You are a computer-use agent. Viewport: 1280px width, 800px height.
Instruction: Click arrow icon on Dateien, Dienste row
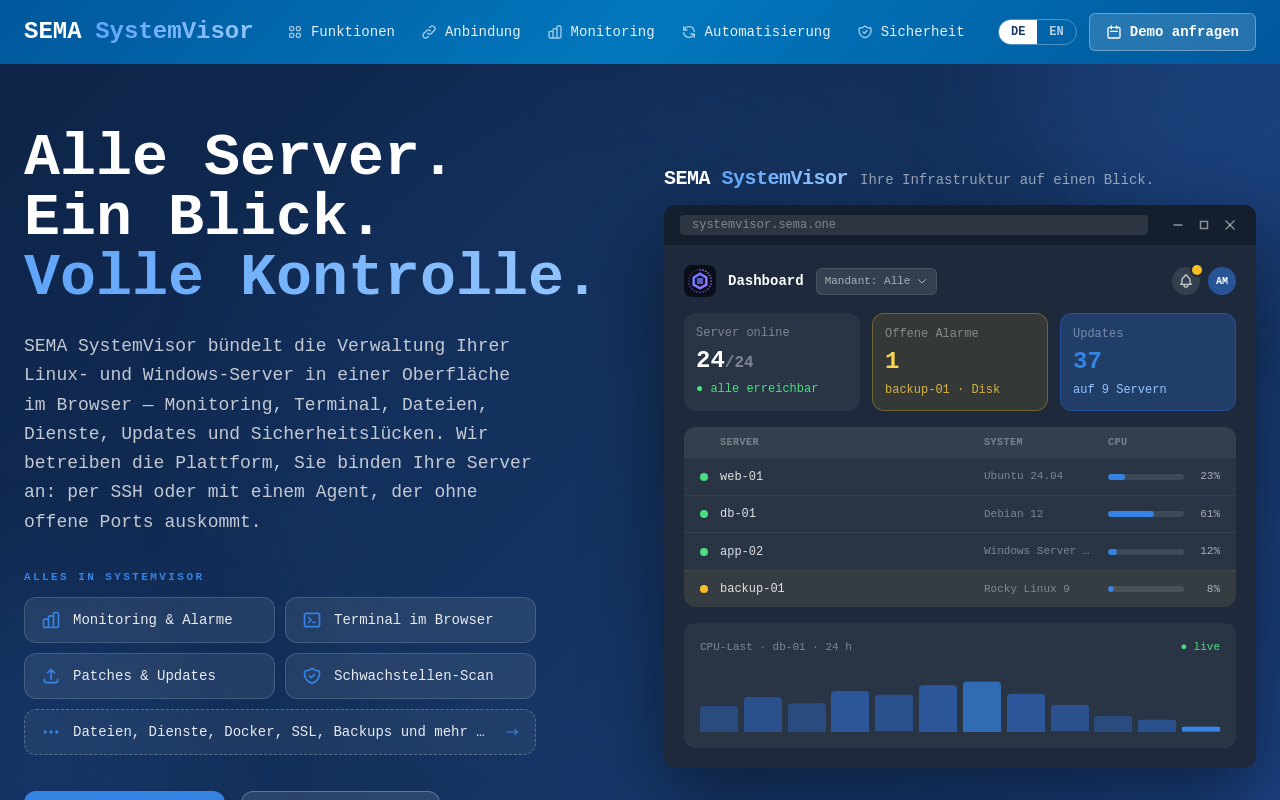pyautogui.click(x=512, y=732)
